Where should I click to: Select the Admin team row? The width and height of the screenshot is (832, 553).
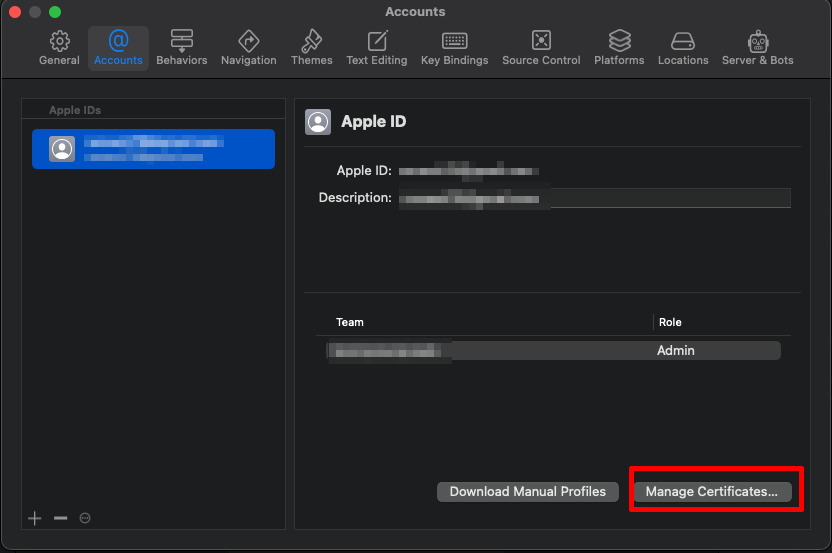(553, 350)
